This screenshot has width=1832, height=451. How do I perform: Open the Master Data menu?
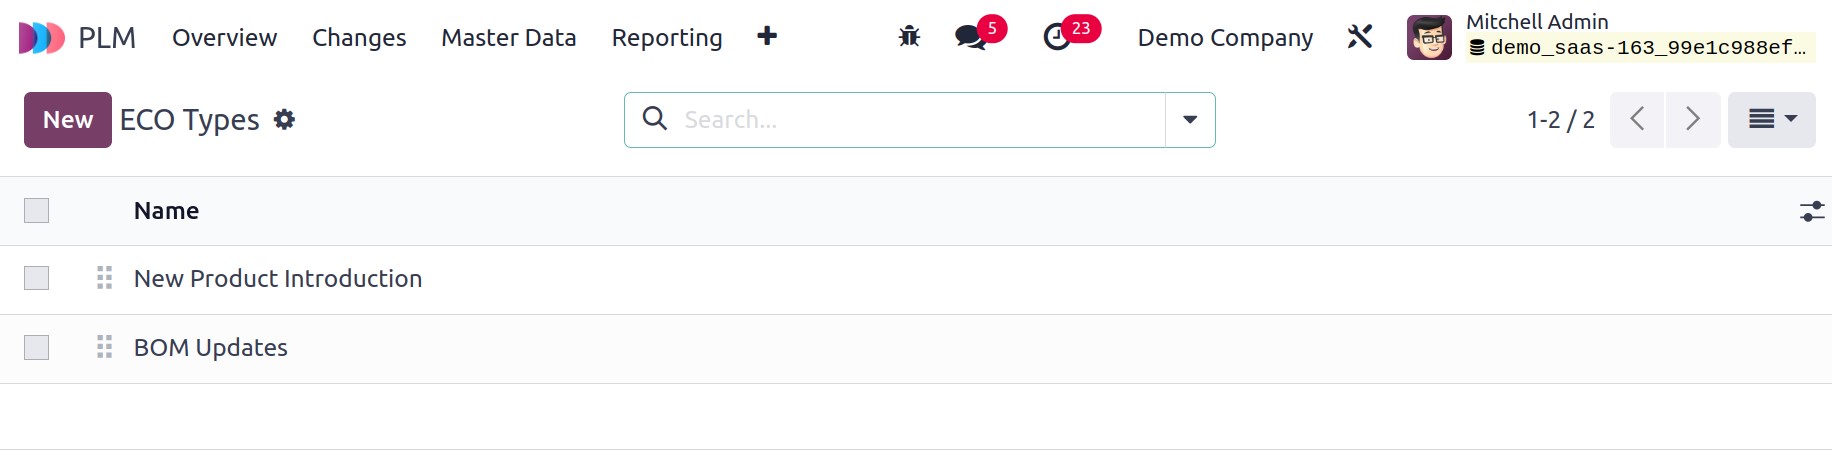tap(509, 38)
